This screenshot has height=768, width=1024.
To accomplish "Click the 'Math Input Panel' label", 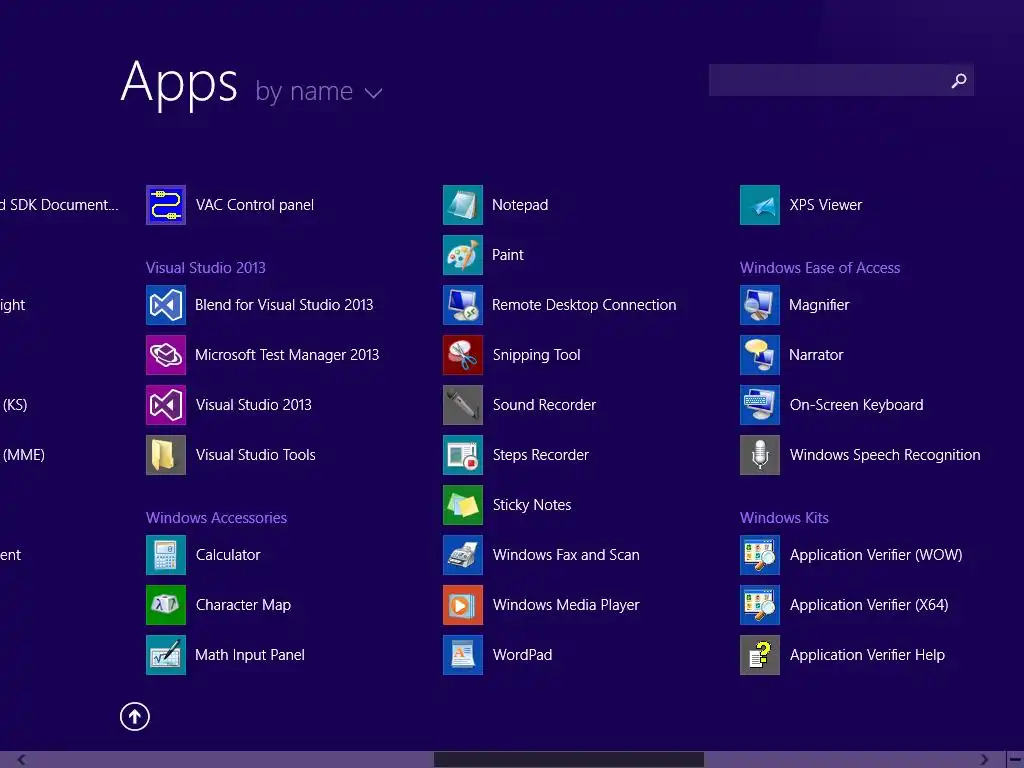I will [249, 655].
